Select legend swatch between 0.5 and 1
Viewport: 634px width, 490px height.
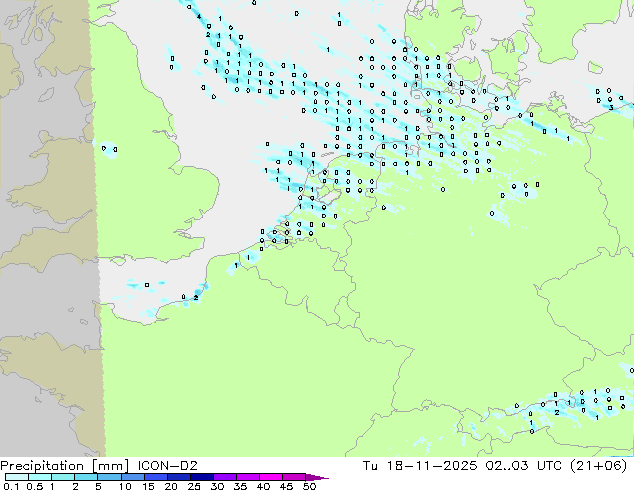point(40,477)
